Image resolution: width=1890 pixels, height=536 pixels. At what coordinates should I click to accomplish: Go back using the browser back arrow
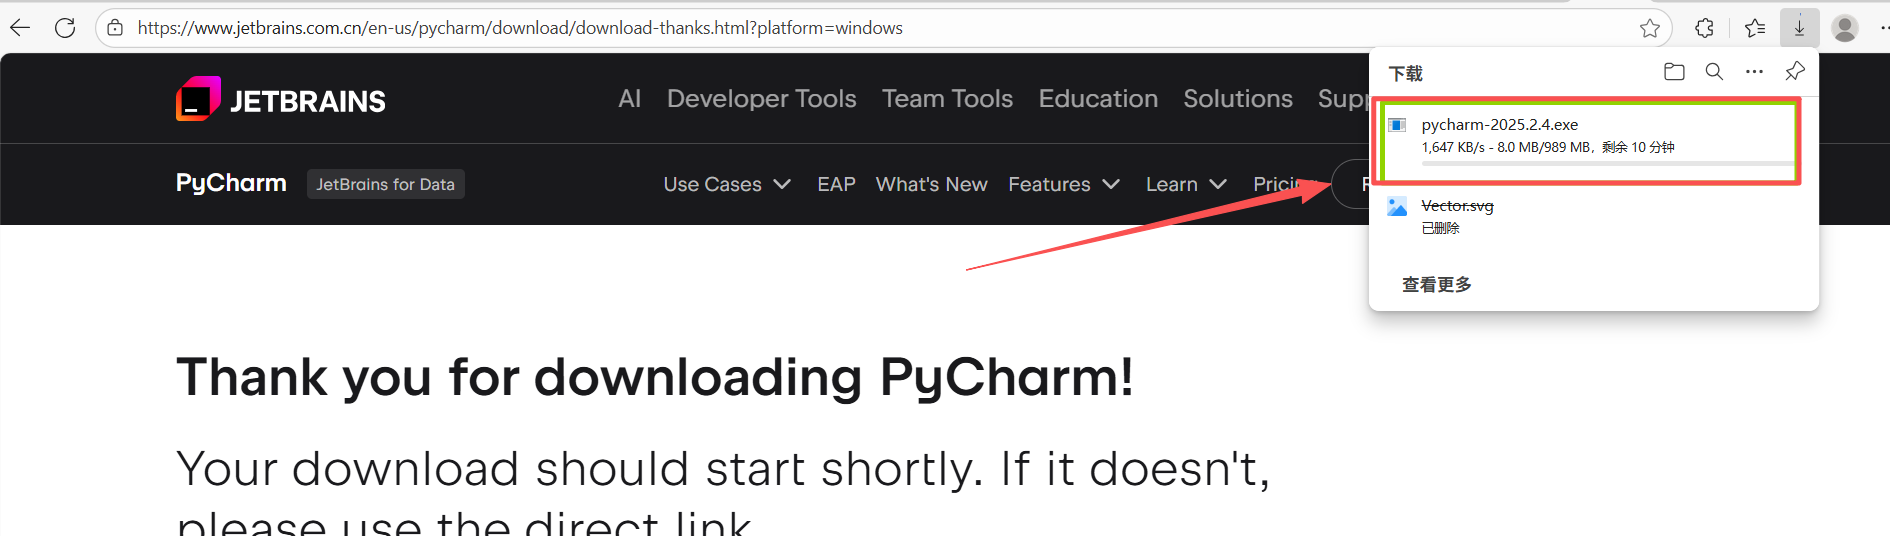20,28
